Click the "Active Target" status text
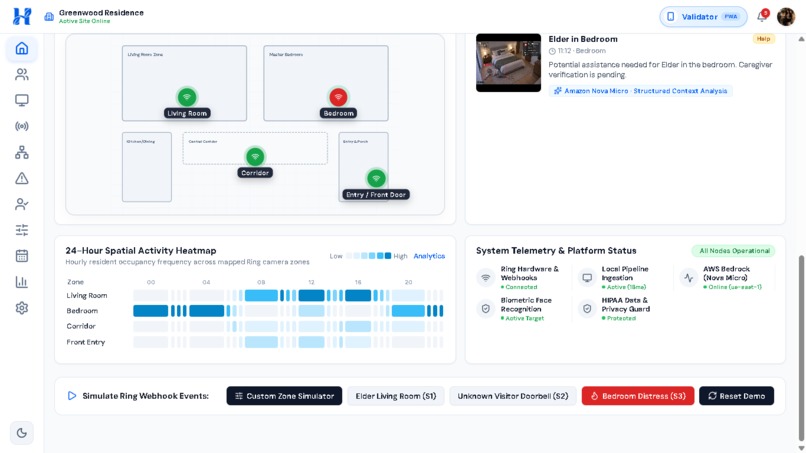The width and height of the screenshot is (806, 453). pos(522,318)
